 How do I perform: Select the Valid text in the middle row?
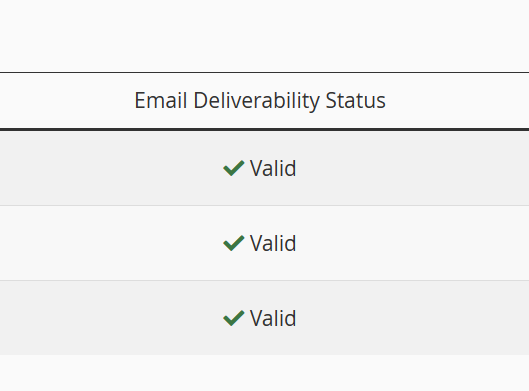(x=273, y=243)
